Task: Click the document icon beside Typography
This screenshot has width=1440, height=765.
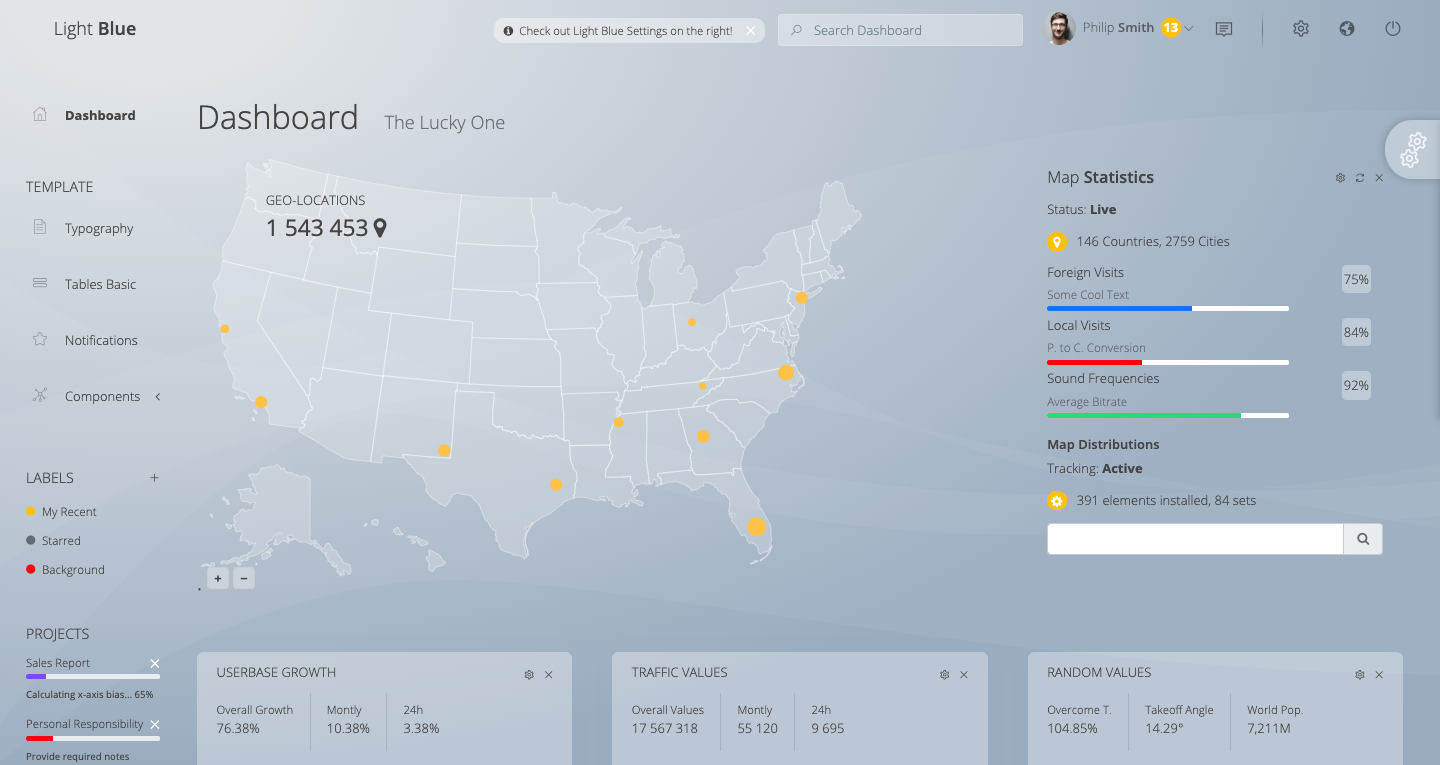Action: pyautogui.click(x=40, y=227)
